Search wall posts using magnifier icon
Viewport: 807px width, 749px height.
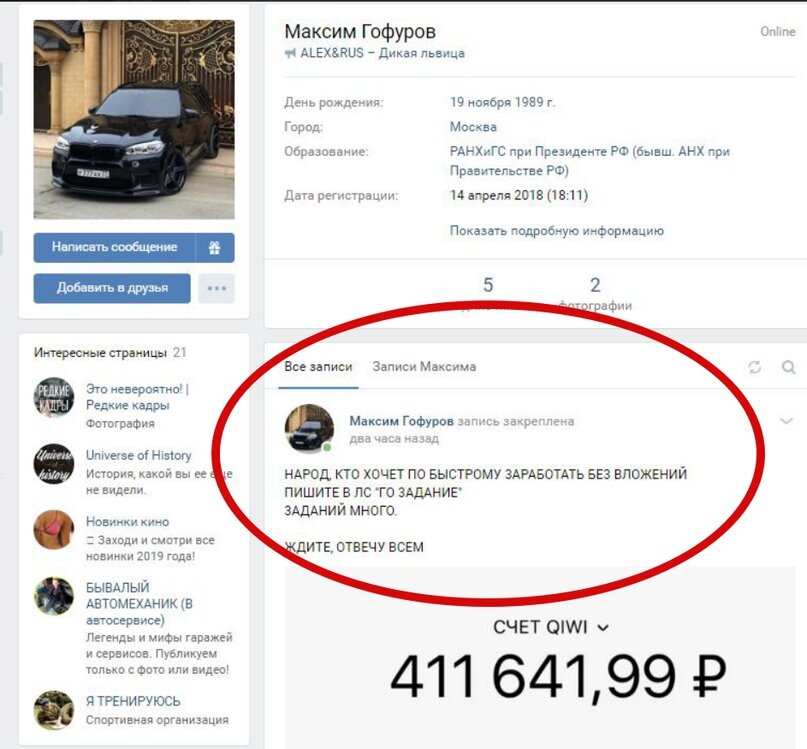788,367
